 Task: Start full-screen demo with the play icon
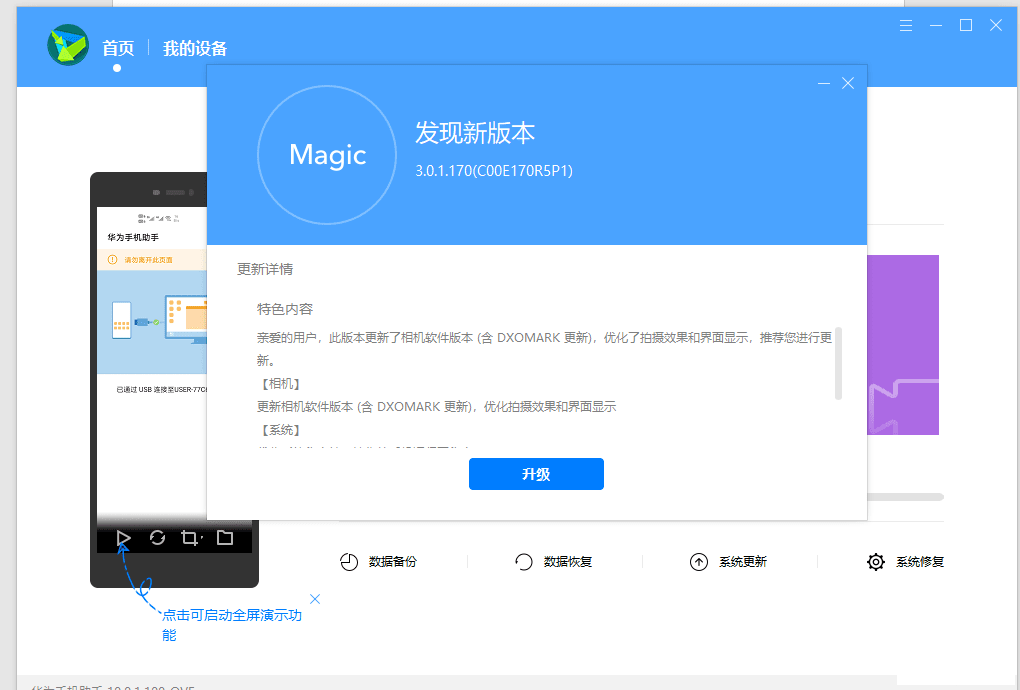tap(124, 538)
